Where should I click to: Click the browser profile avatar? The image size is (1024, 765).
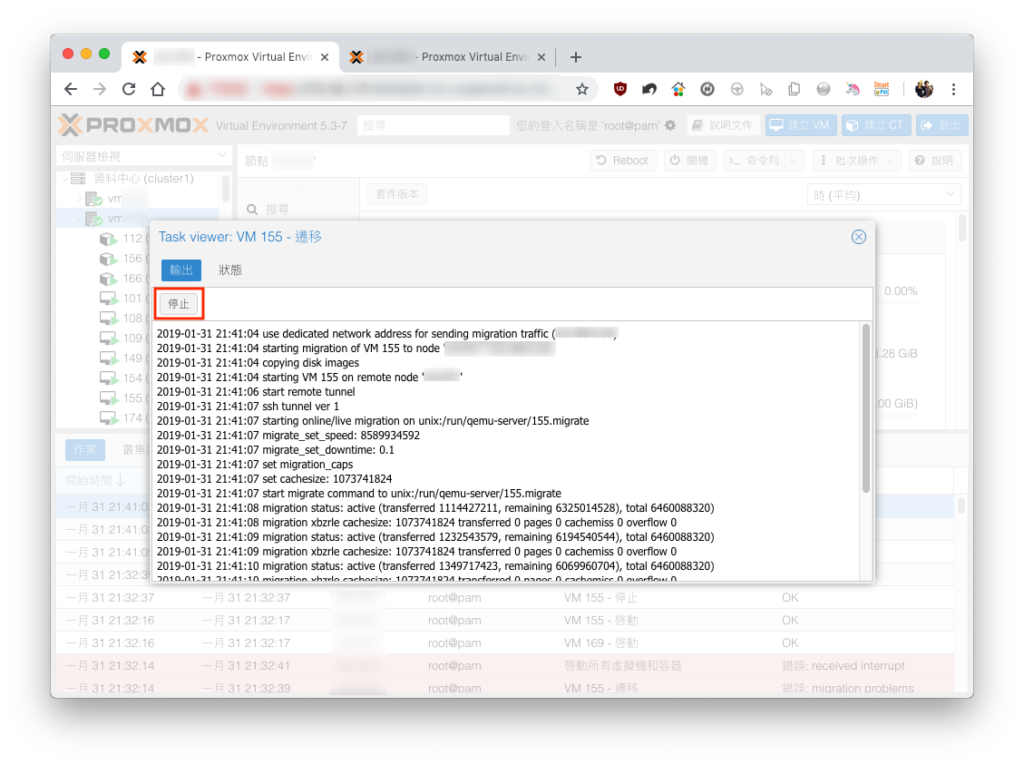[924, 90]
